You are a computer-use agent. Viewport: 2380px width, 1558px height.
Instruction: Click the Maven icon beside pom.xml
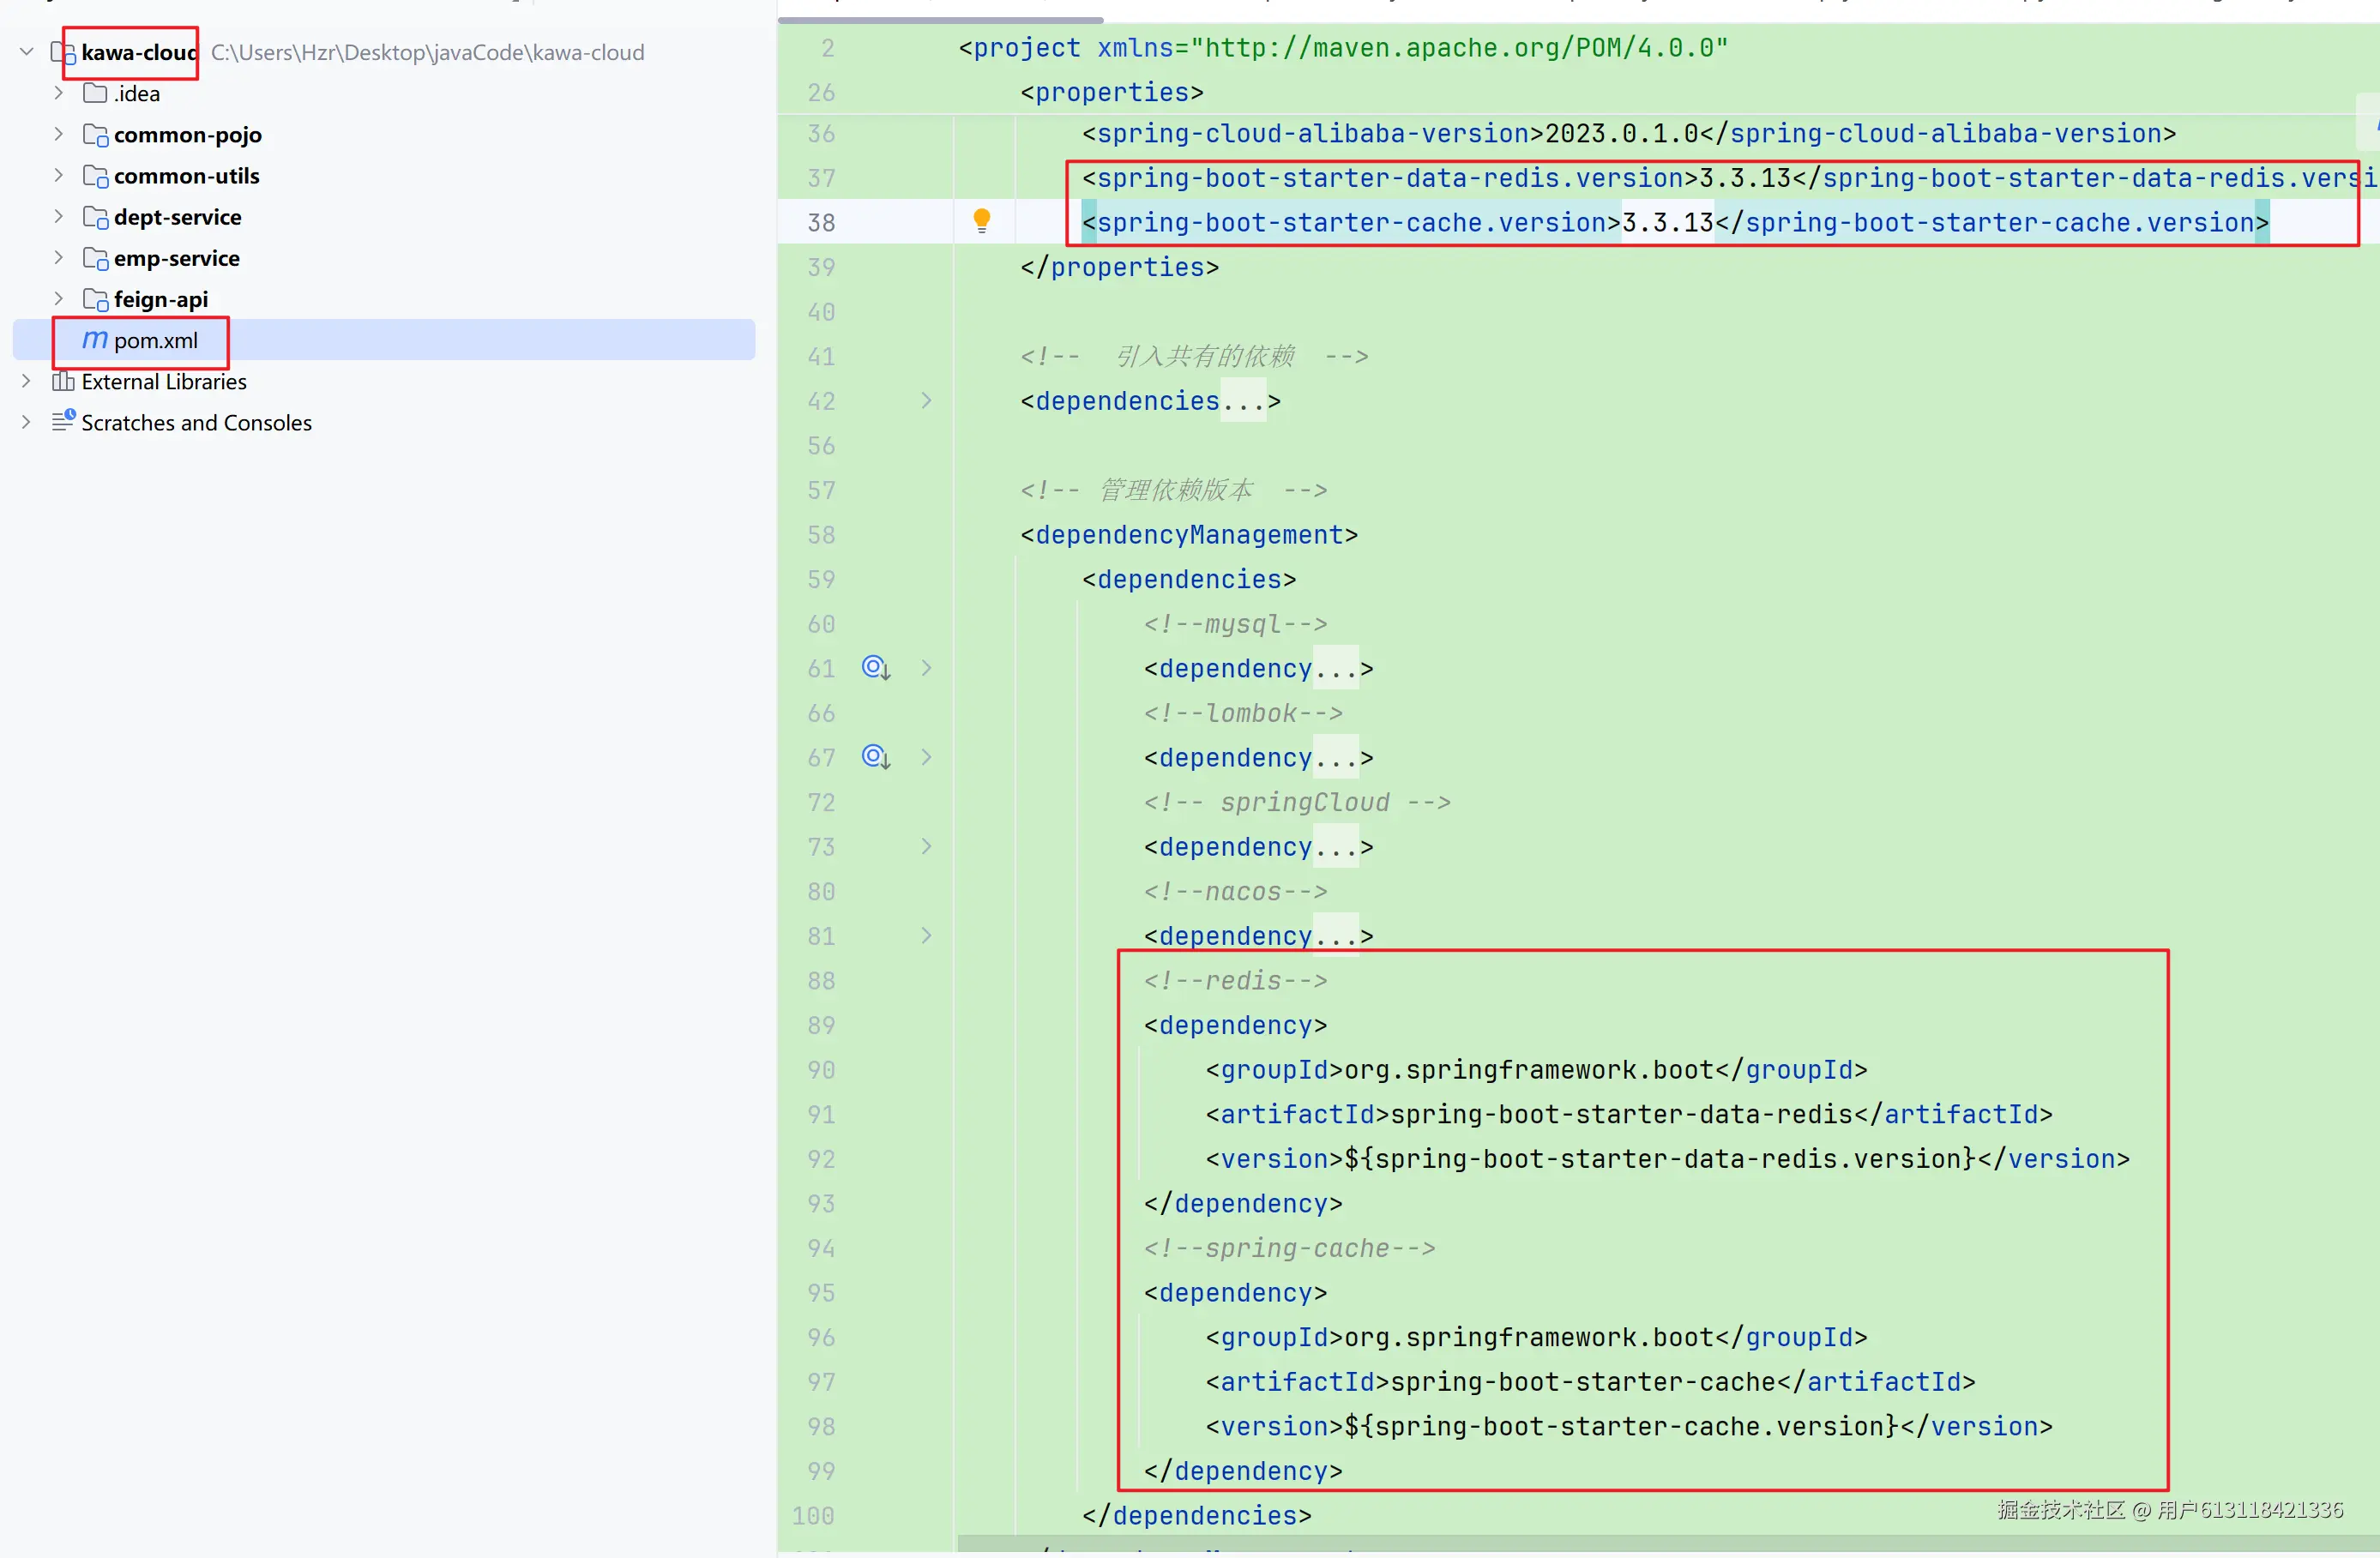(94, 340)
